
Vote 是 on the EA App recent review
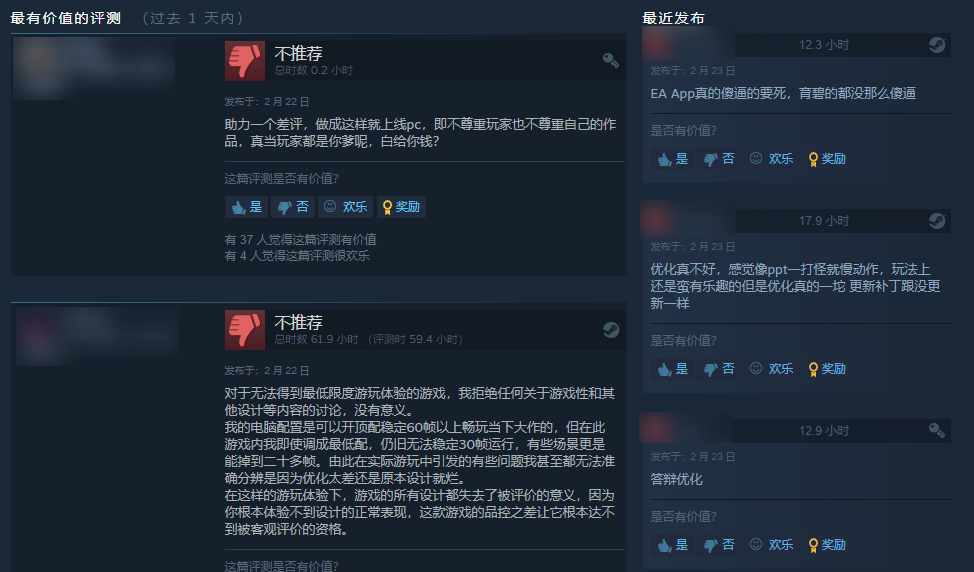coord(673,159)
